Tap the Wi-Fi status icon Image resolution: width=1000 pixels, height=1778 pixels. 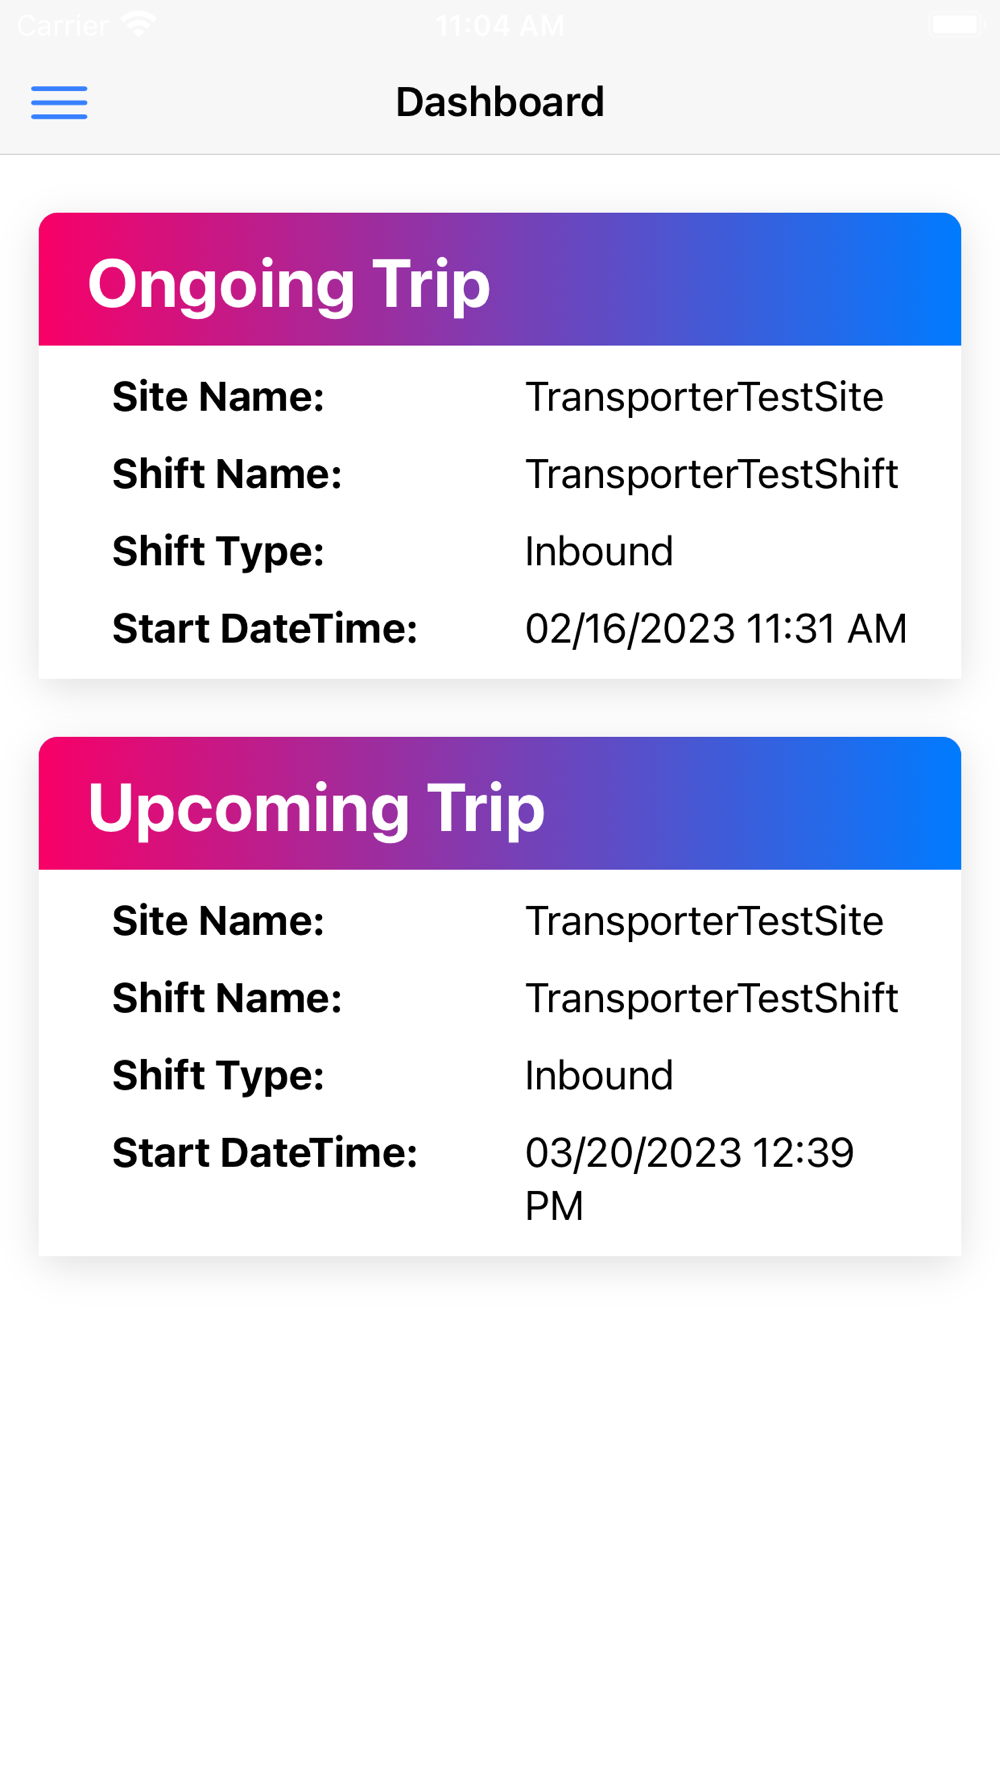[x=139, y=24]
